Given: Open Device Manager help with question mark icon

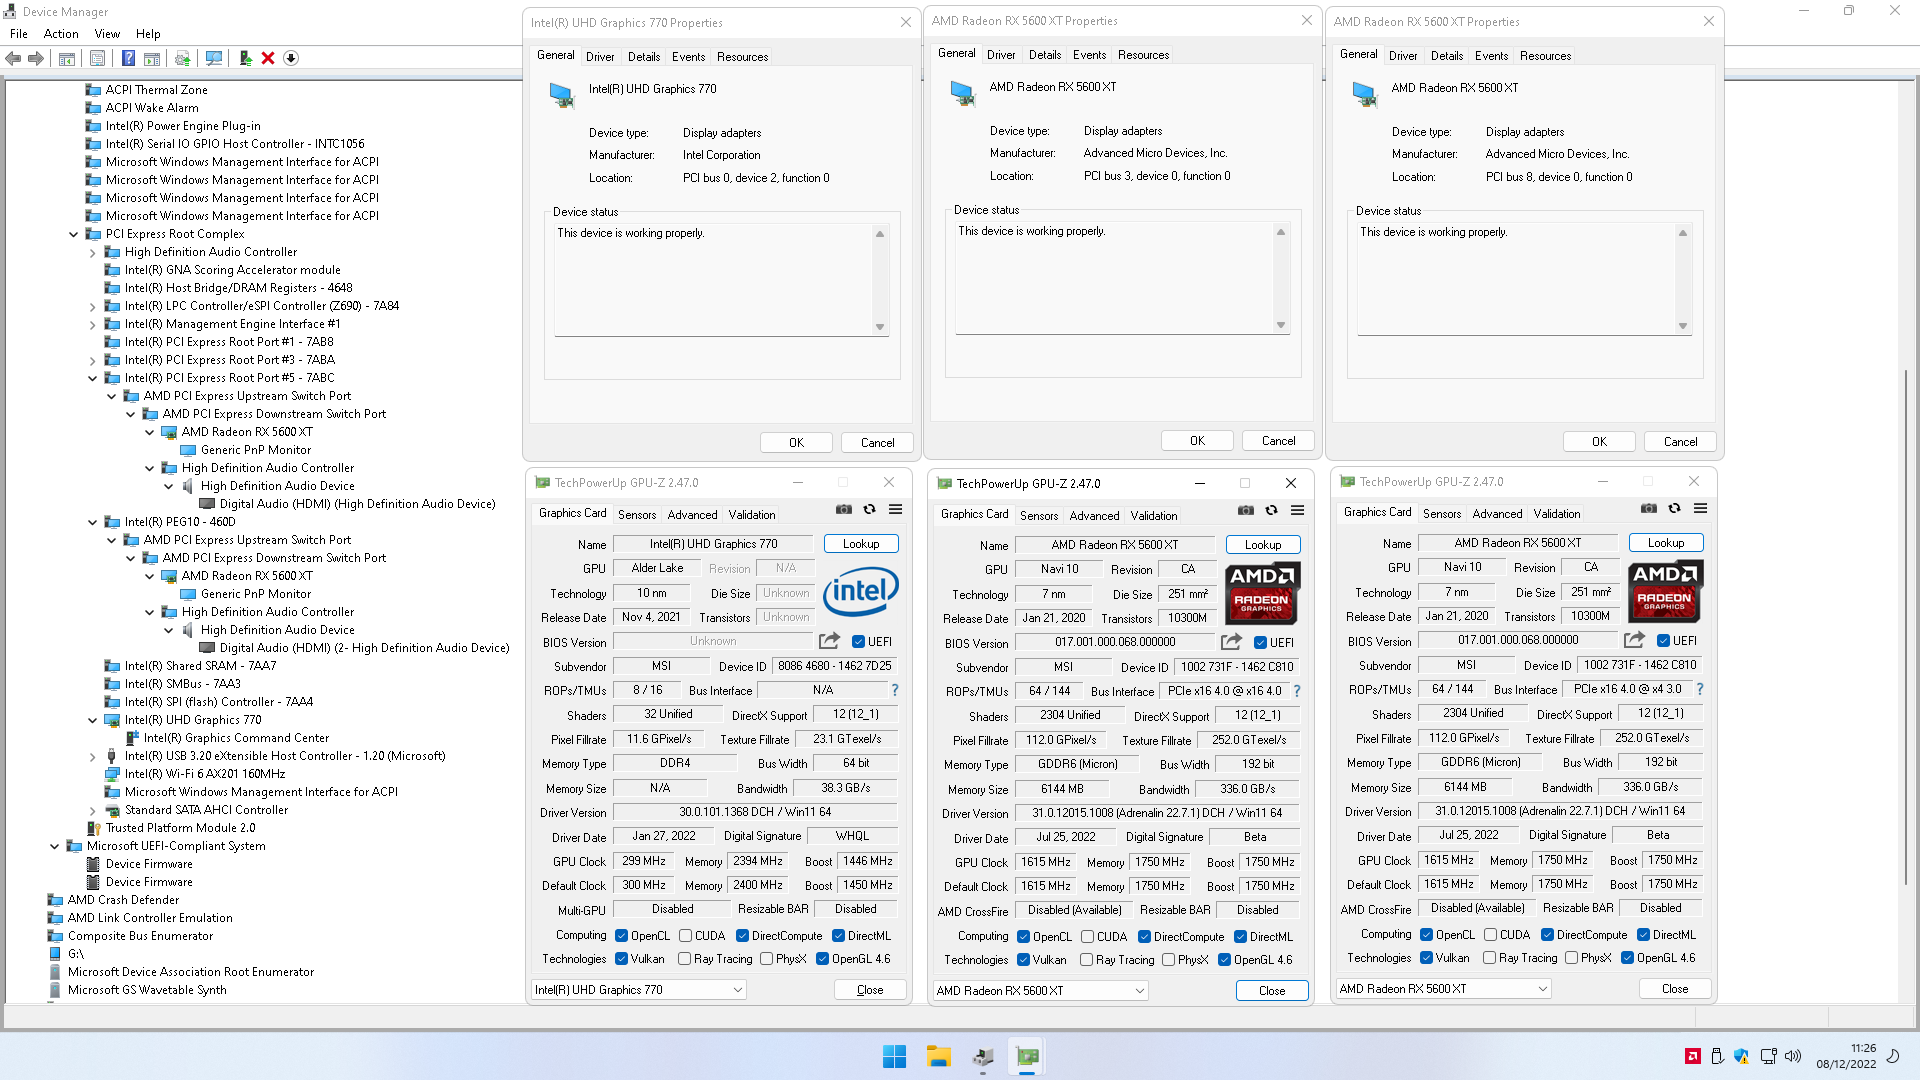Looking at the screenshot, I should click(128, 58).
